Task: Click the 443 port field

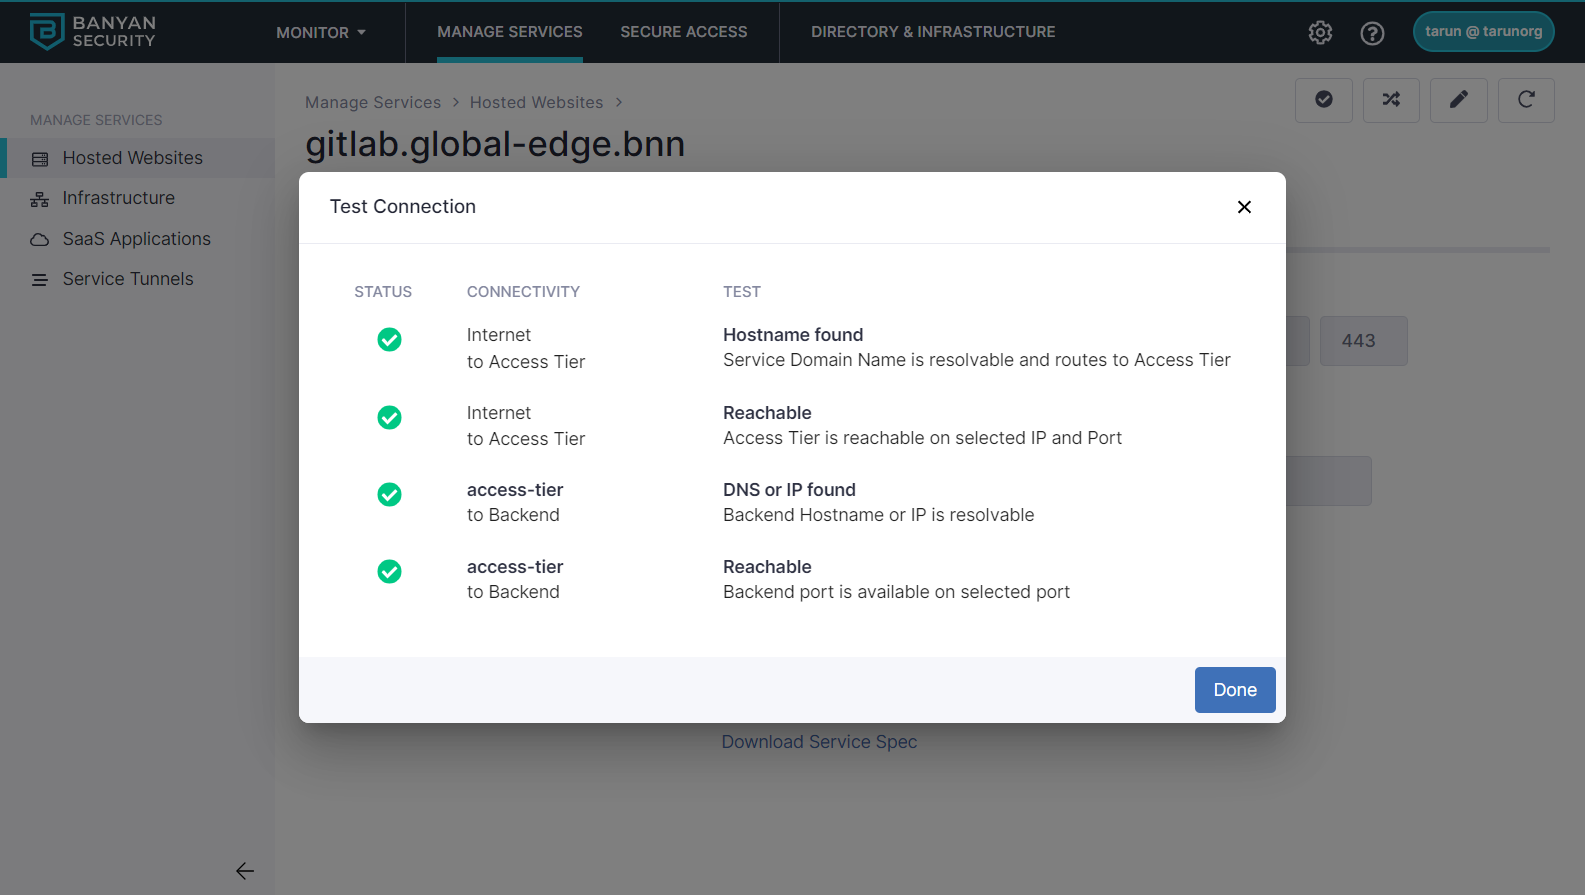Action: click(1362, 341)
